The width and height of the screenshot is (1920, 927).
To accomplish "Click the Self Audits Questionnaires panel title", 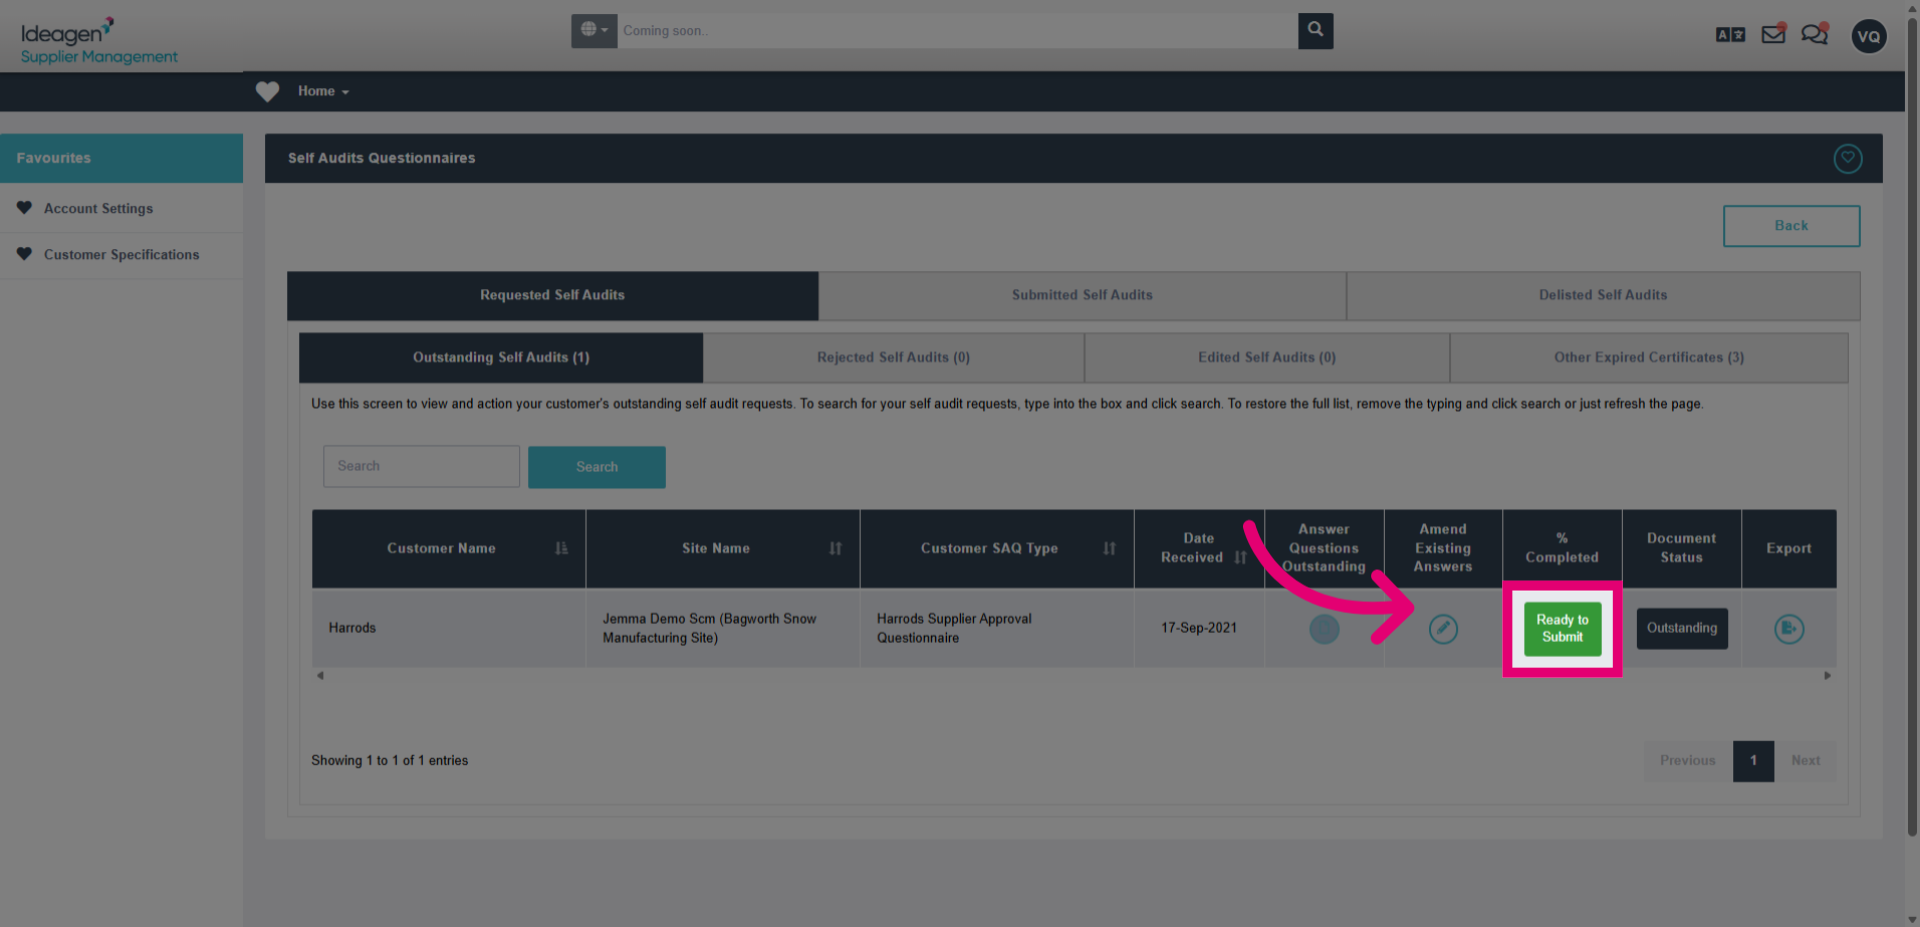I will (381, 158).
